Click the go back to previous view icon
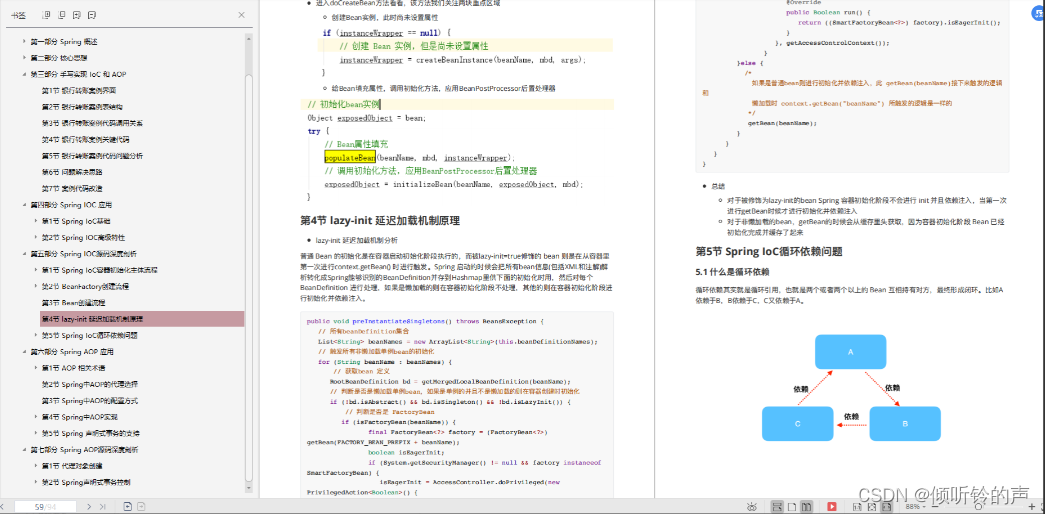Screen dimensions: 1045x514 [127, 507]
